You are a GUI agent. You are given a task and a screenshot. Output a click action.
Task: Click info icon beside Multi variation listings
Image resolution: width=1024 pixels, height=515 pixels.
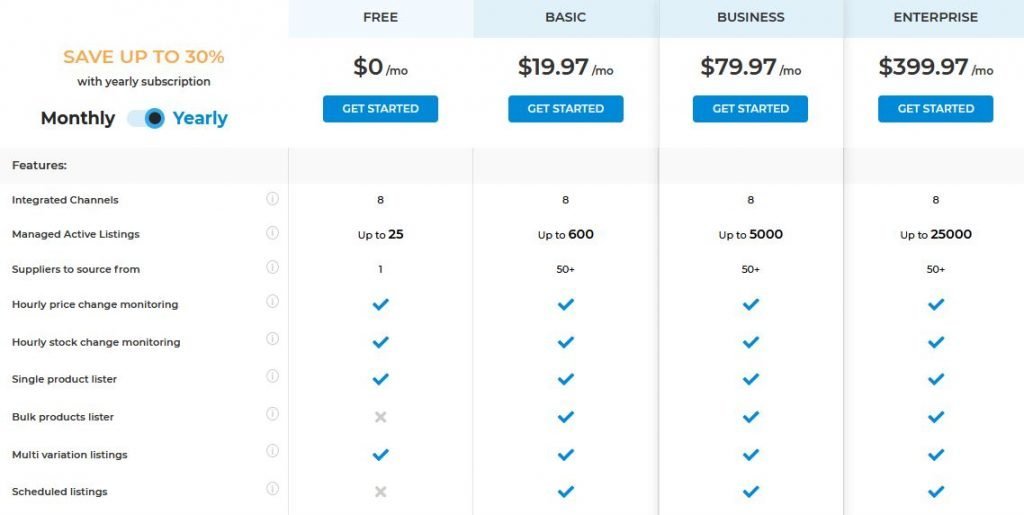coord(272,452)
